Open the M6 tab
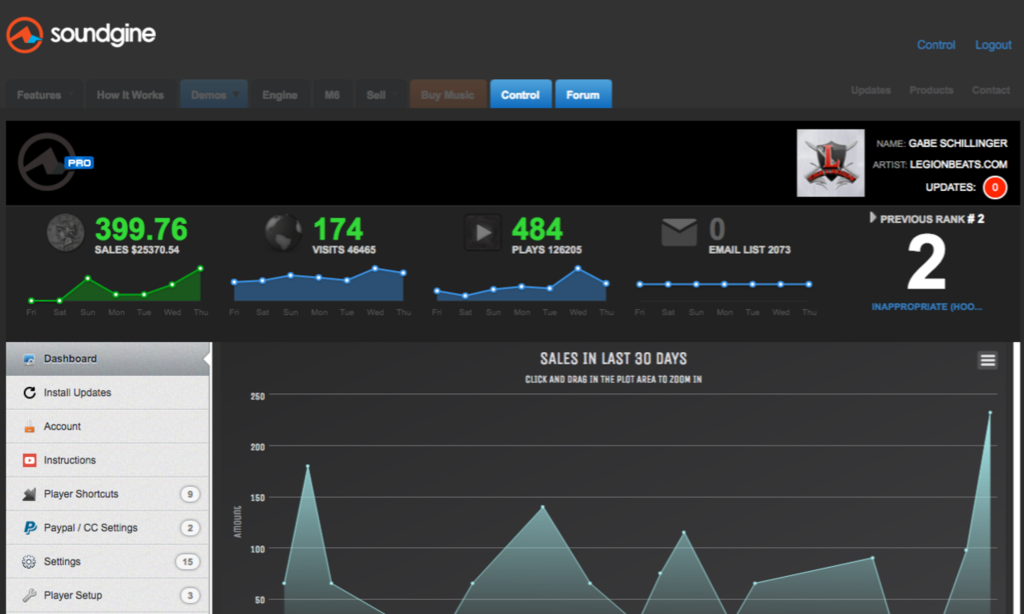The image size is (1024, 614). click(332, 95)
